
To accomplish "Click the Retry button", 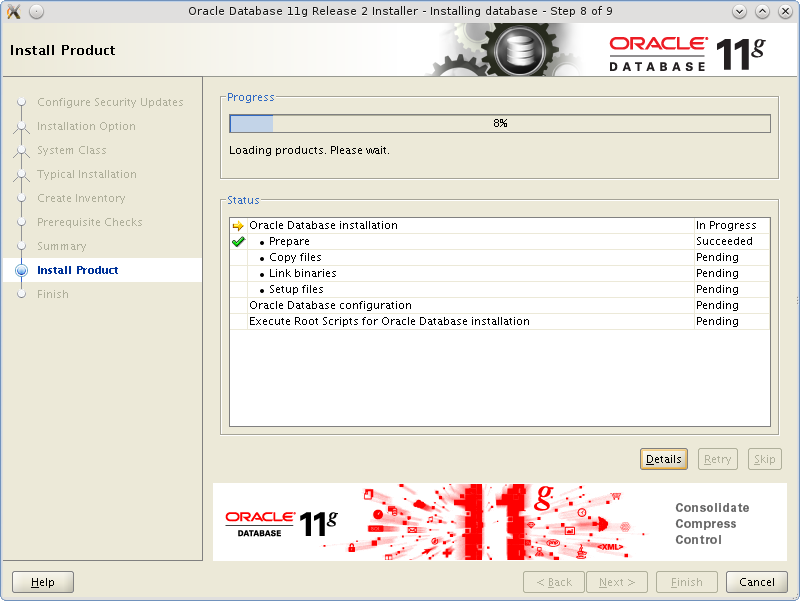I will pos(717,459).
